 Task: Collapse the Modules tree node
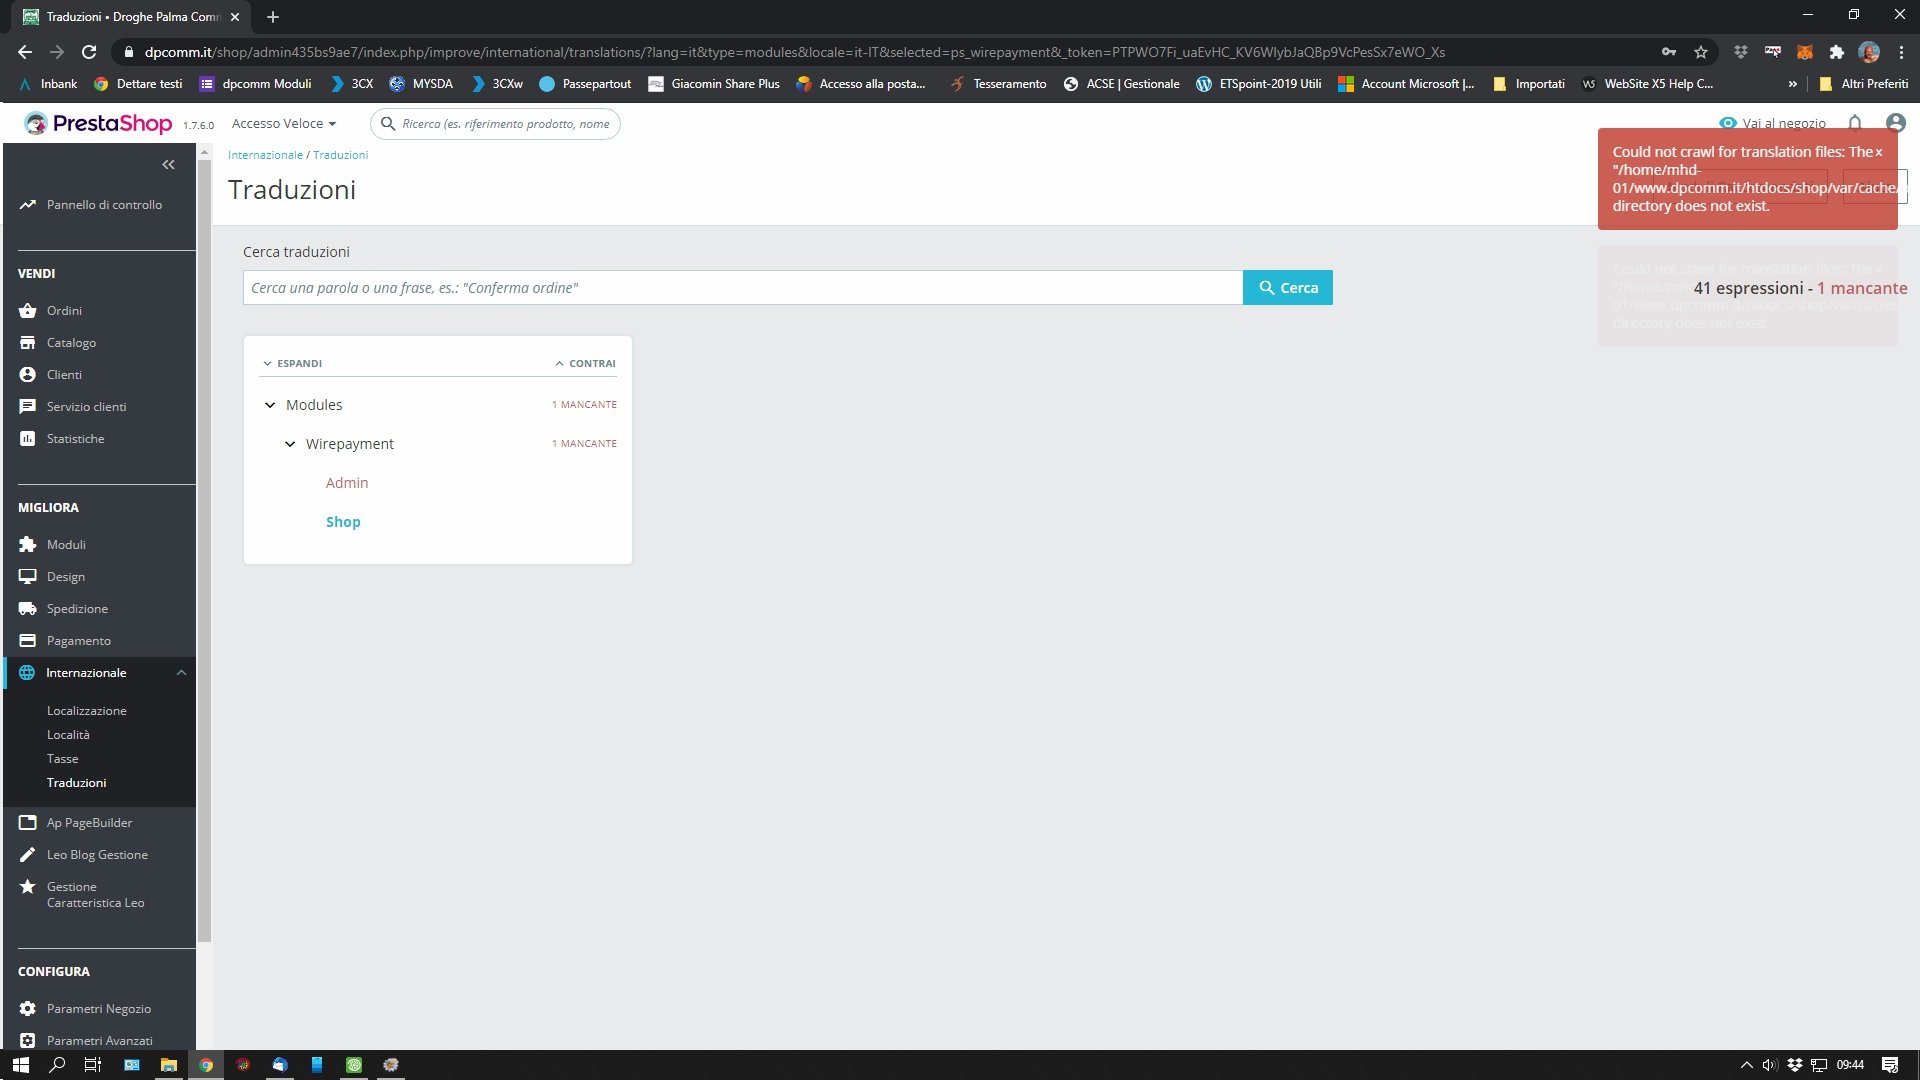tap(270, 405)
